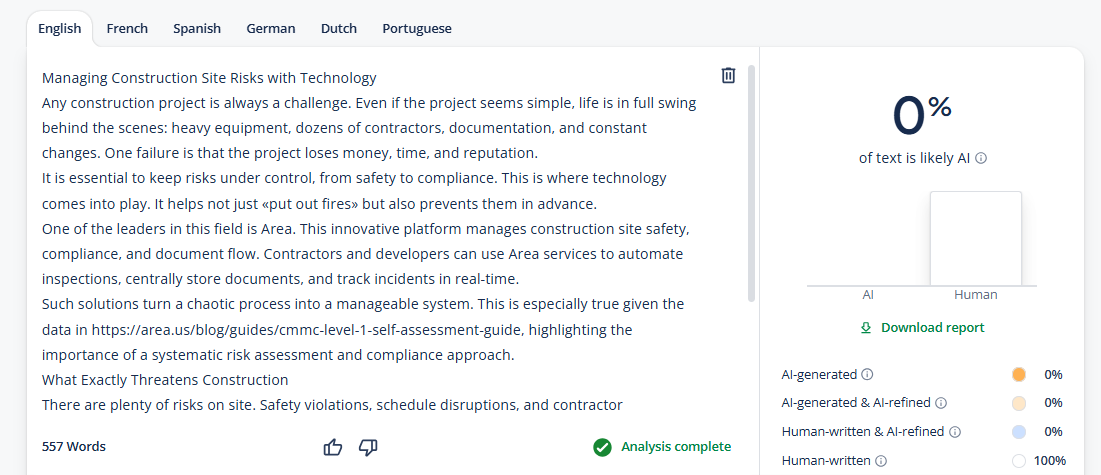Screen dimensions: 1101x475
Task: Click the green Analysis complete checkmark
Action: pos(602,447)
